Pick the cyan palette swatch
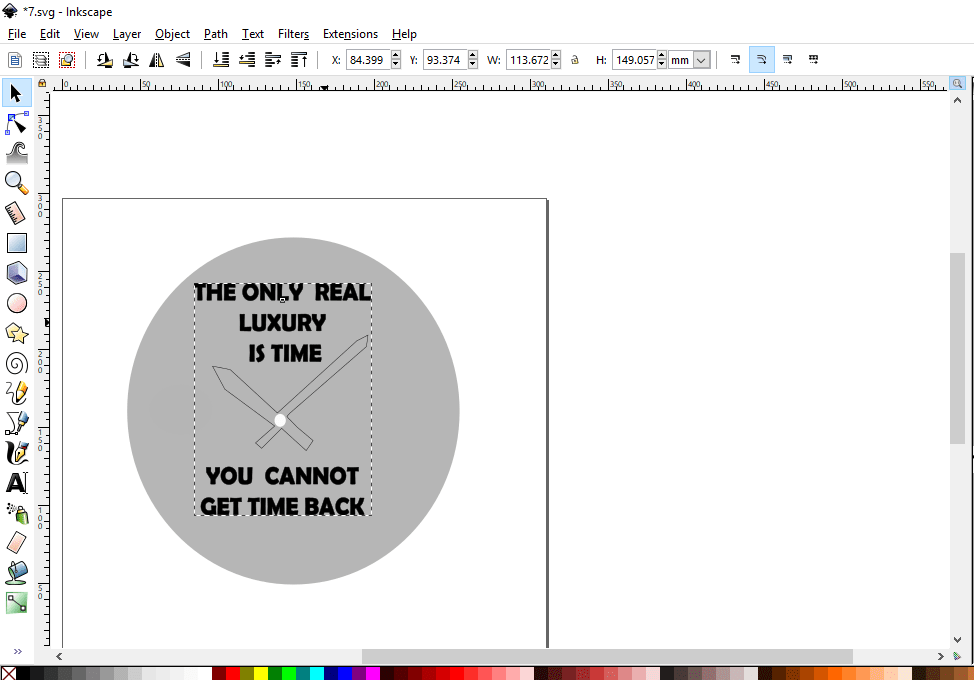974x680 pixels. 316,673
